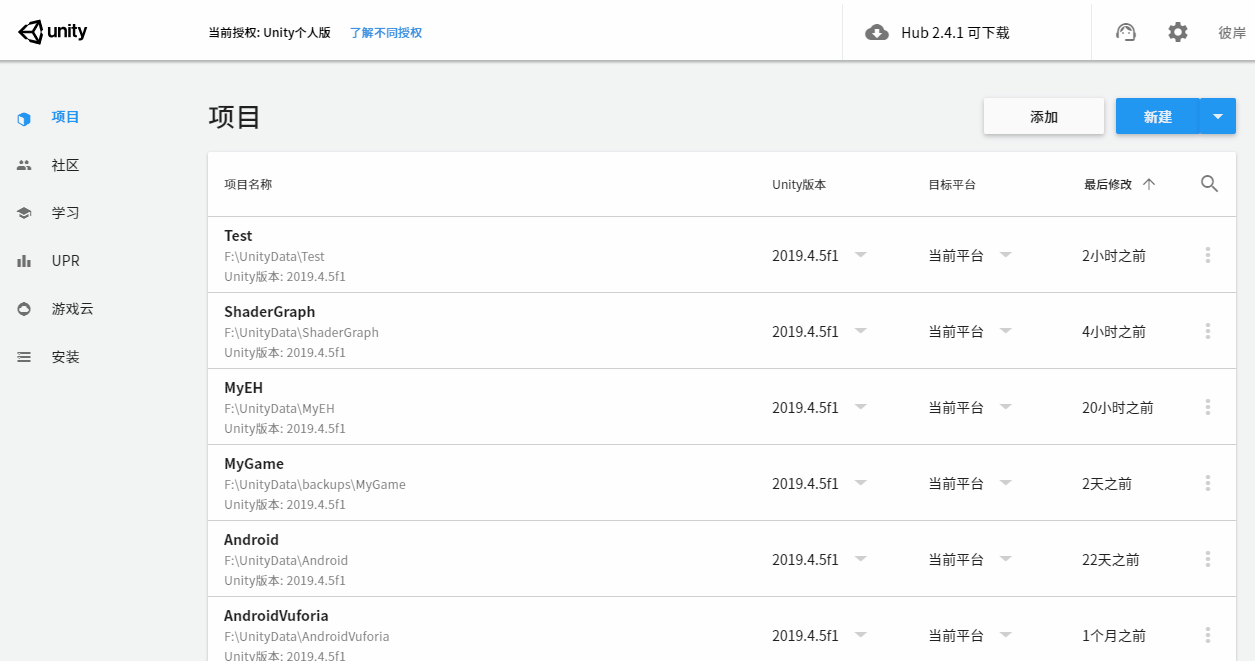Click the Unity logo in header

pos(53,32)
